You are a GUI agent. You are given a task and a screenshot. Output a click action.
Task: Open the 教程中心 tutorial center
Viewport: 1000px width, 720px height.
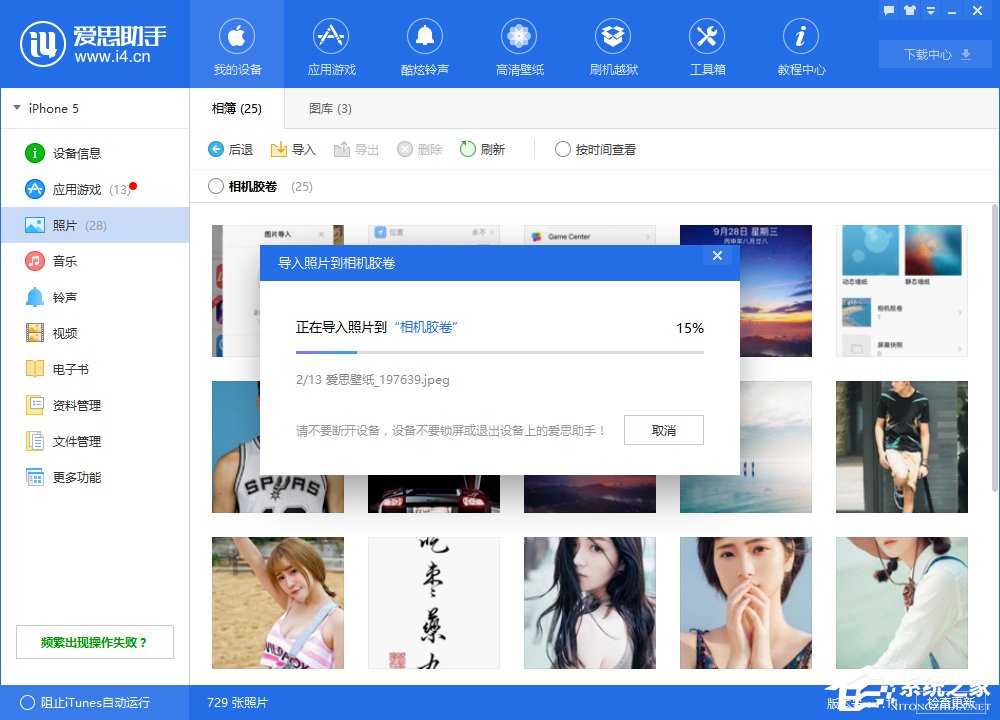[x=801, y=45]
